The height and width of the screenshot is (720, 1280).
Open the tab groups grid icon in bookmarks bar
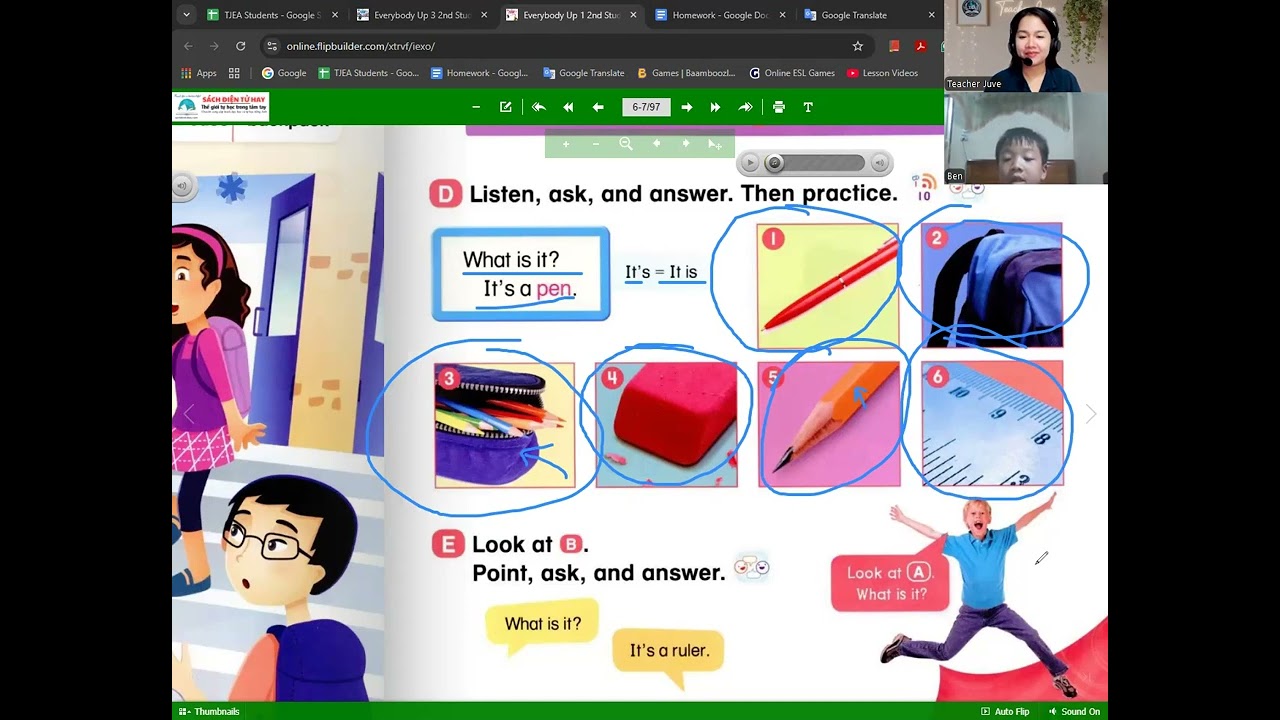tap(234, 73)
